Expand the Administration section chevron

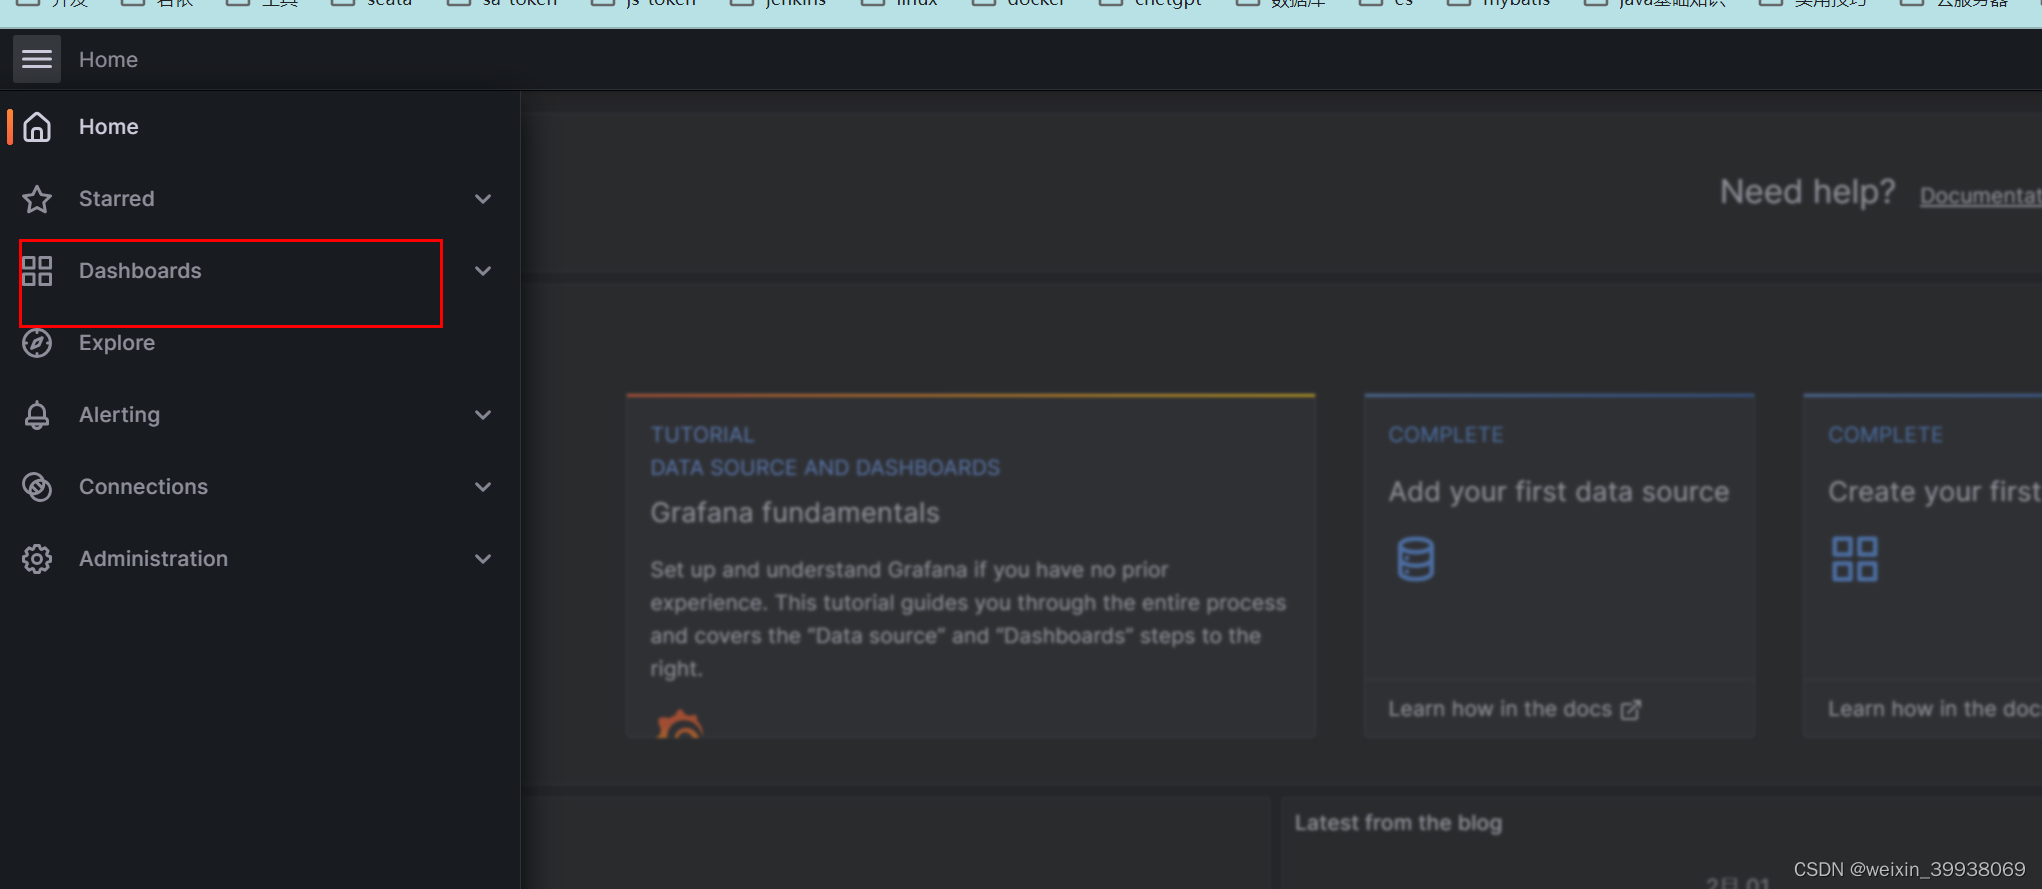tap(483, 559)
